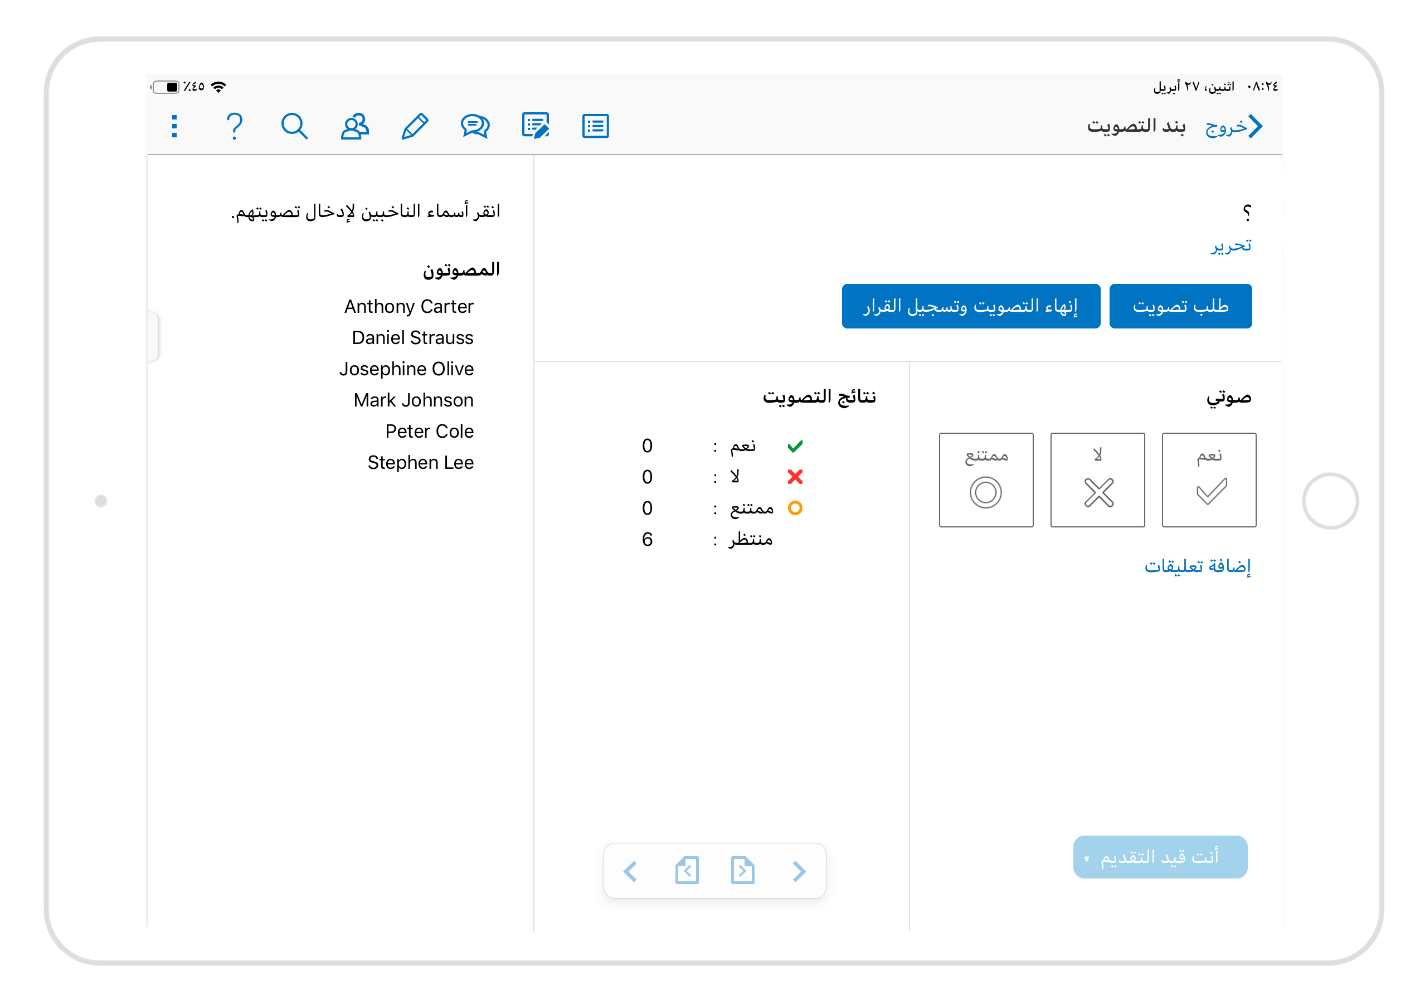Select the pencil annotation tool
Image resolution: width=1426 pixels, height=1000 pixels.
pyautogui.click(x=414, y=126)
